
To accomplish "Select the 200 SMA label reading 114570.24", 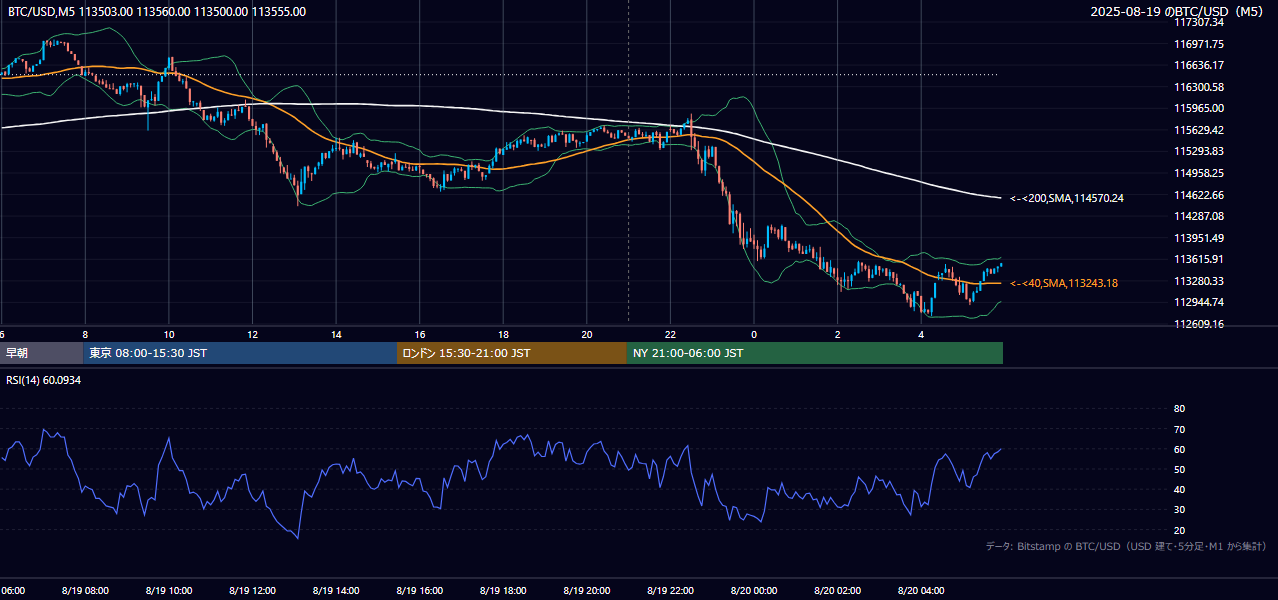I will (1066, 198).
